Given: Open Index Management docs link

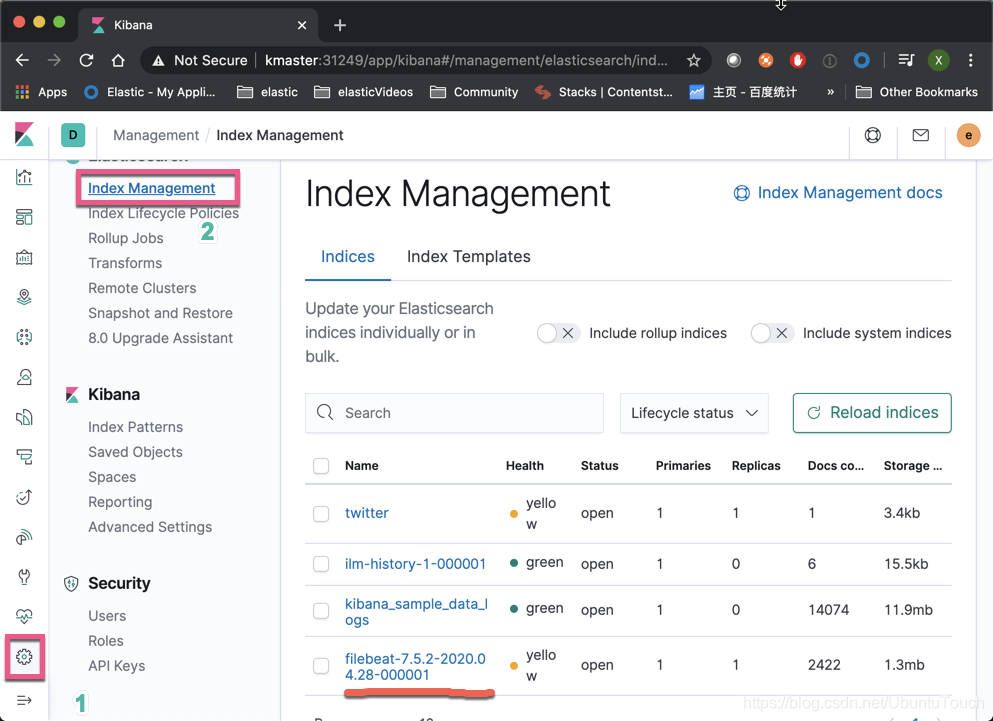Looking at the screenshot, I should [x=838, y=193].
